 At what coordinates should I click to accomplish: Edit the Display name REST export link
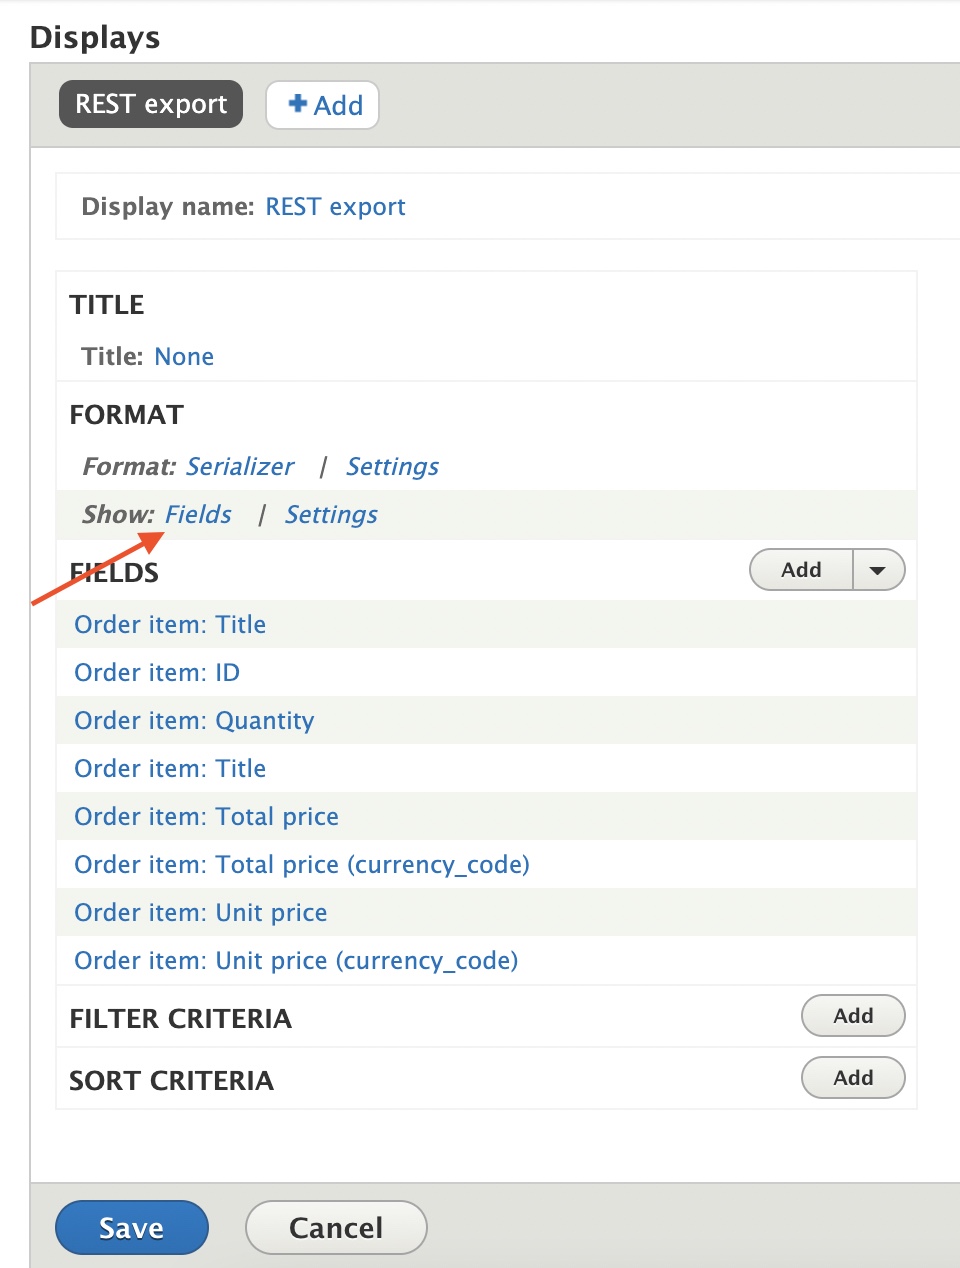[x=335, y=207]
